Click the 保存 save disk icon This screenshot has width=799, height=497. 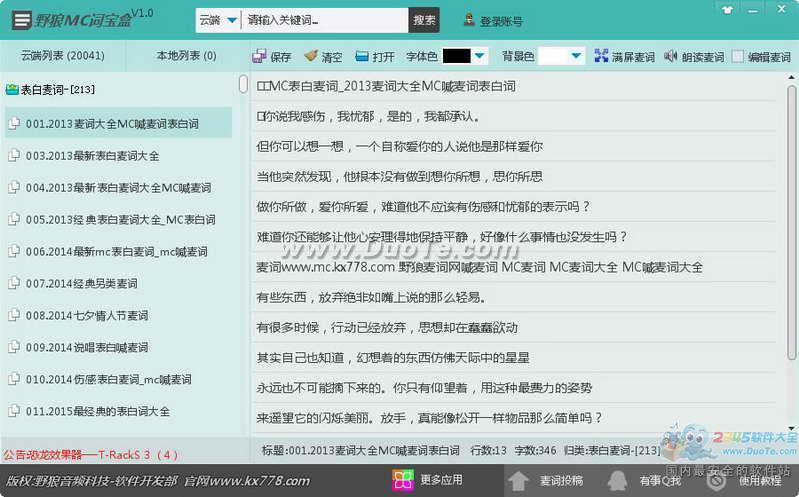(x=259, y=56)
